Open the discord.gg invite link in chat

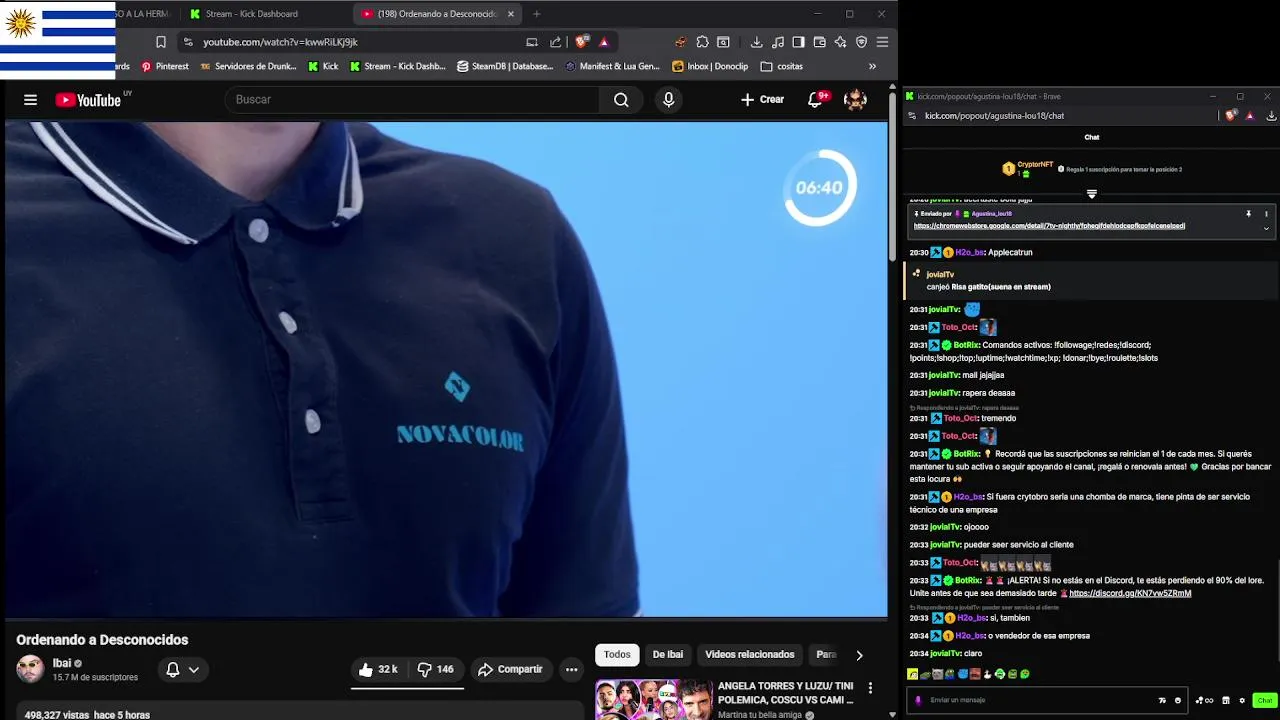[1130, 593]
